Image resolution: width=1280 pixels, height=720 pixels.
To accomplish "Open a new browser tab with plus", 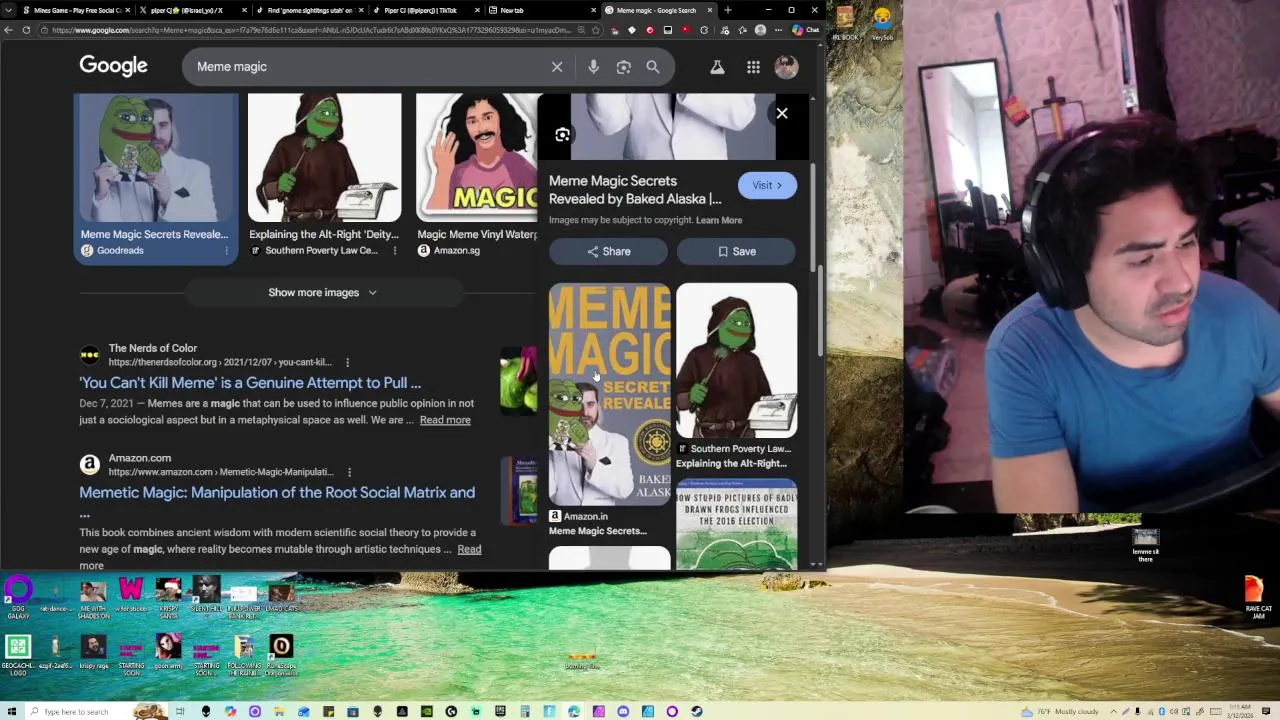I will [x=727, y=10].
